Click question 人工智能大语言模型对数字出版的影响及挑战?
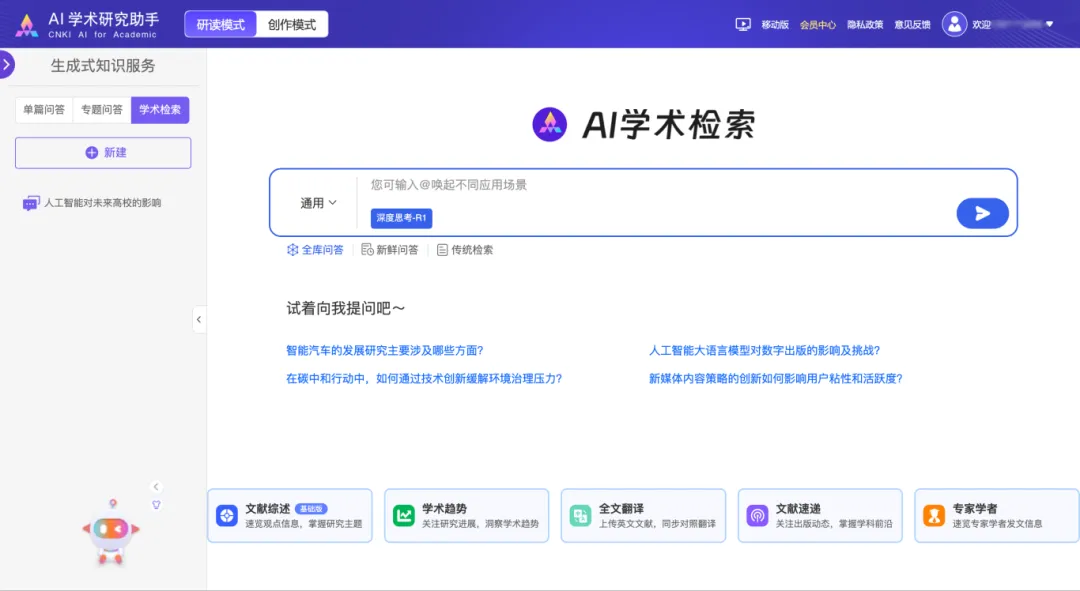 765,351
